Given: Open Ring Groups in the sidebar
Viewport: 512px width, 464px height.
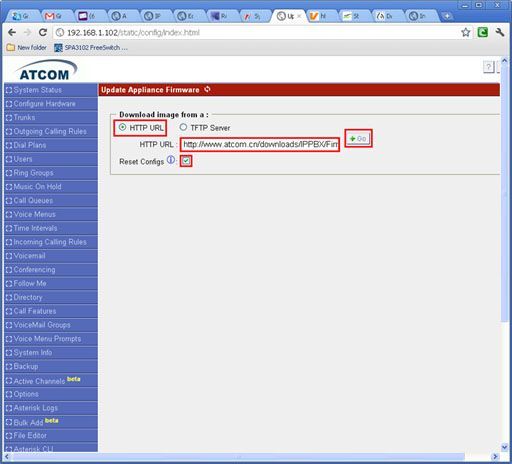Looking at the screenshot, I should pyautogui.click(x=51, y=173).
